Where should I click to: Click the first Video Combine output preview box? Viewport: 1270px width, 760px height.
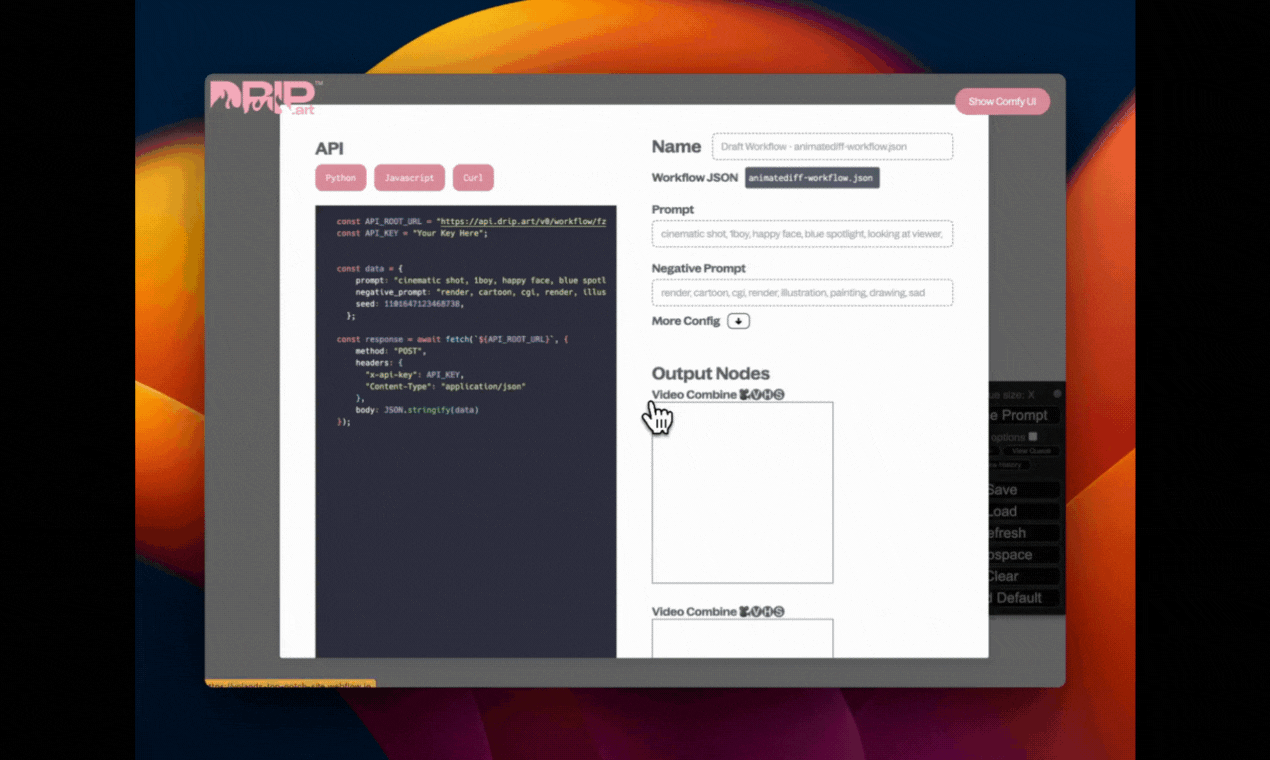(x=742, y=492)
